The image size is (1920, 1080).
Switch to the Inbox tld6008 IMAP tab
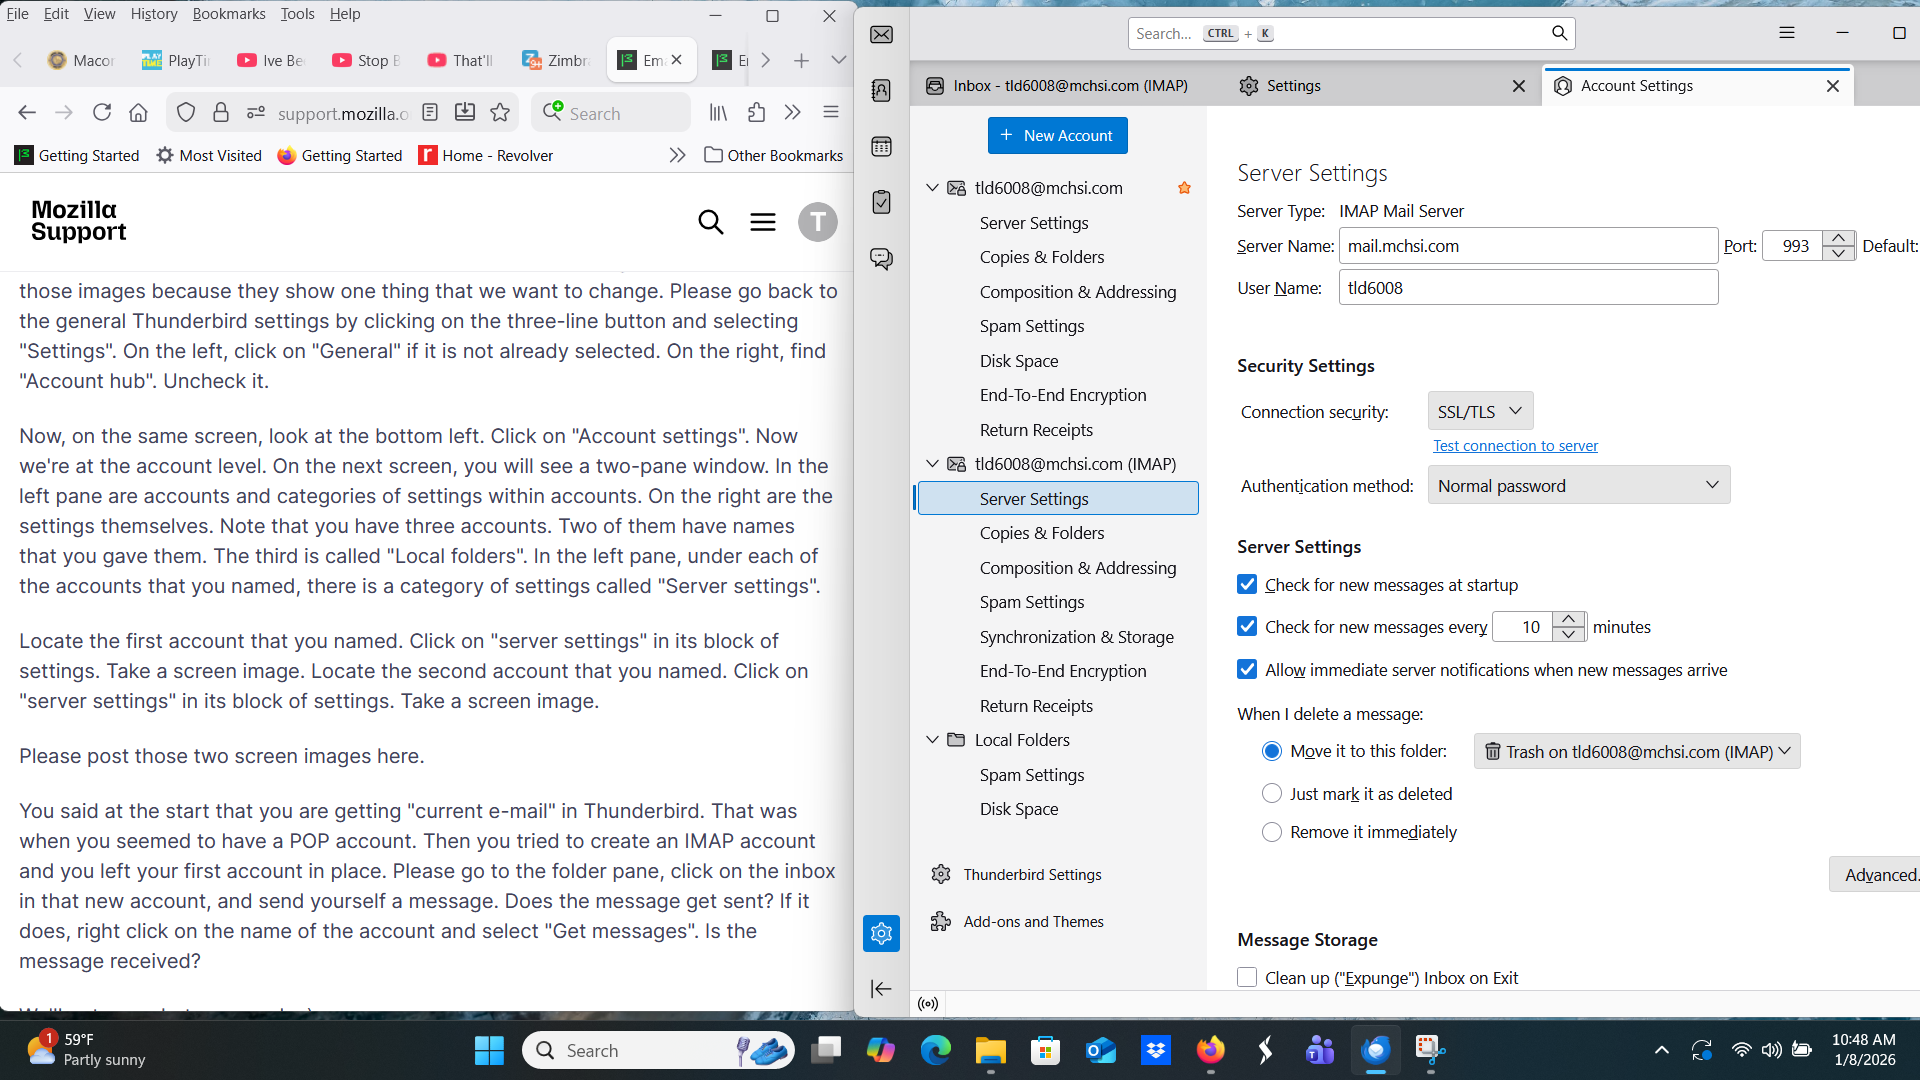[x=1070, y=86]
